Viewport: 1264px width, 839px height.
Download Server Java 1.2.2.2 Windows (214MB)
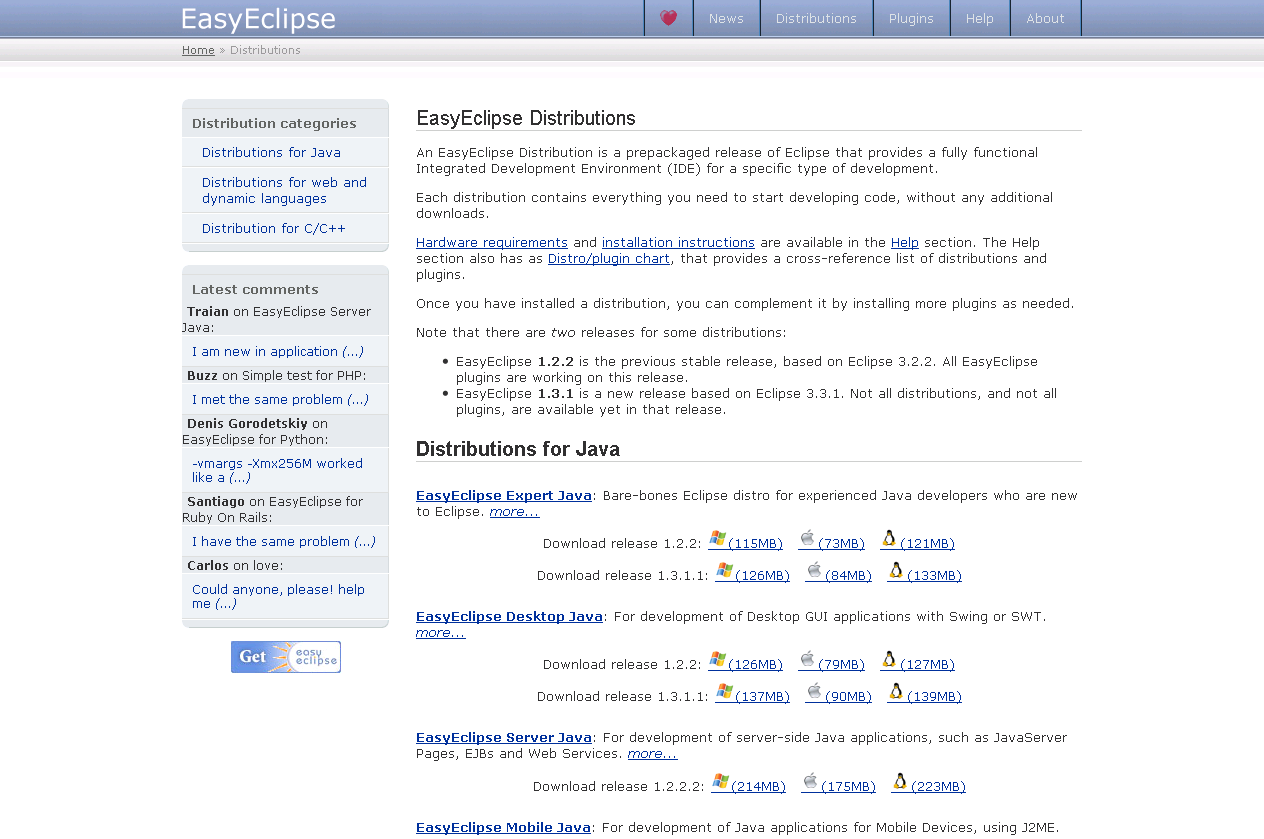click(758, 787)
